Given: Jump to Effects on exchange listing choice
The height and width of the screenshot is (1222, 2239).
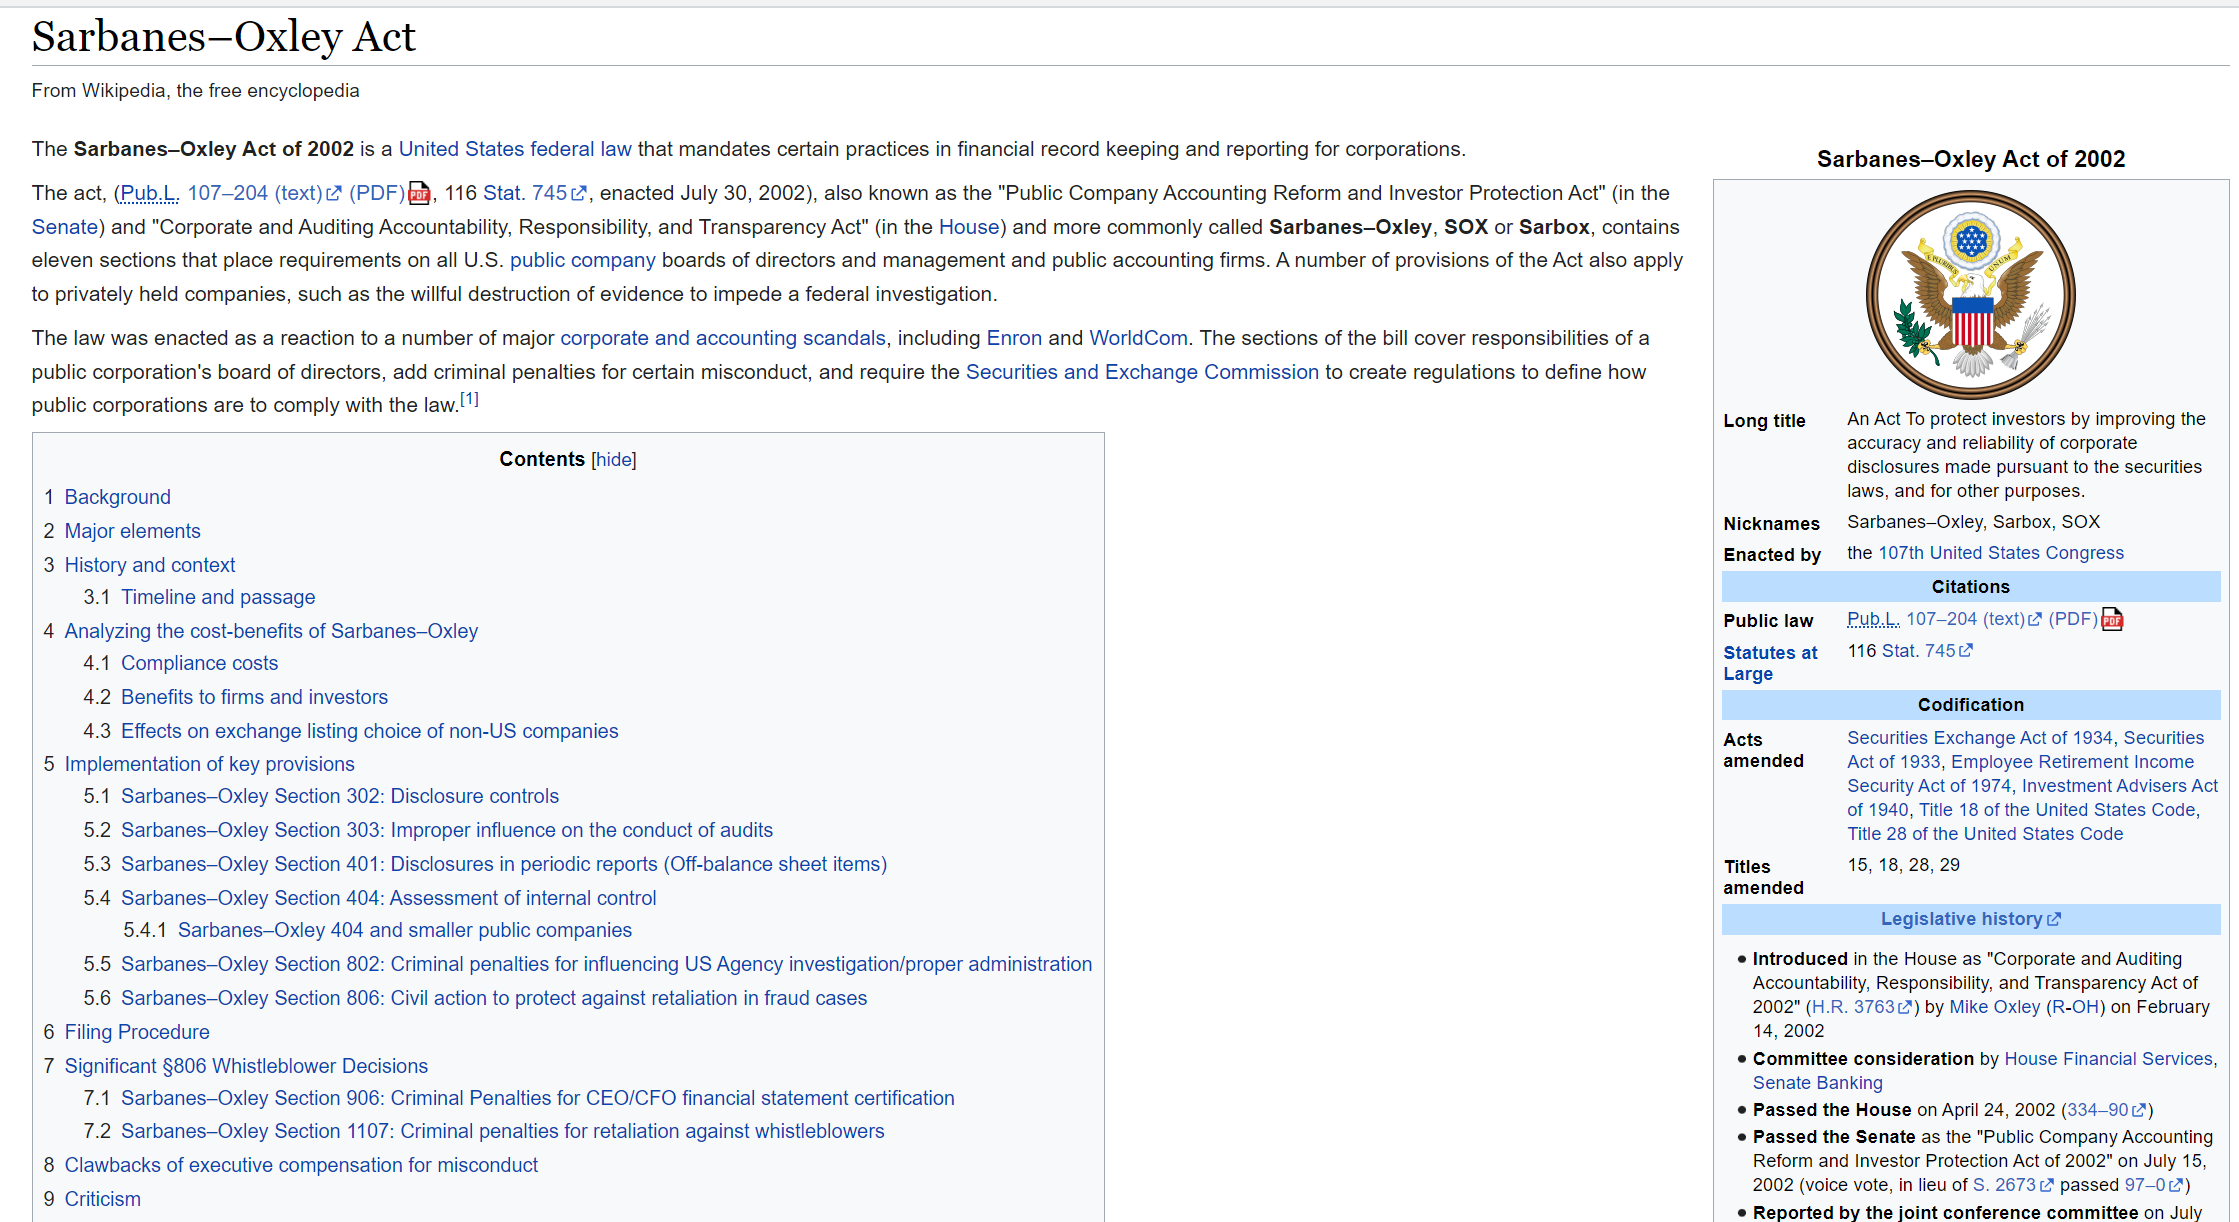Looking at the screenshot, I should tap(370, 731).
